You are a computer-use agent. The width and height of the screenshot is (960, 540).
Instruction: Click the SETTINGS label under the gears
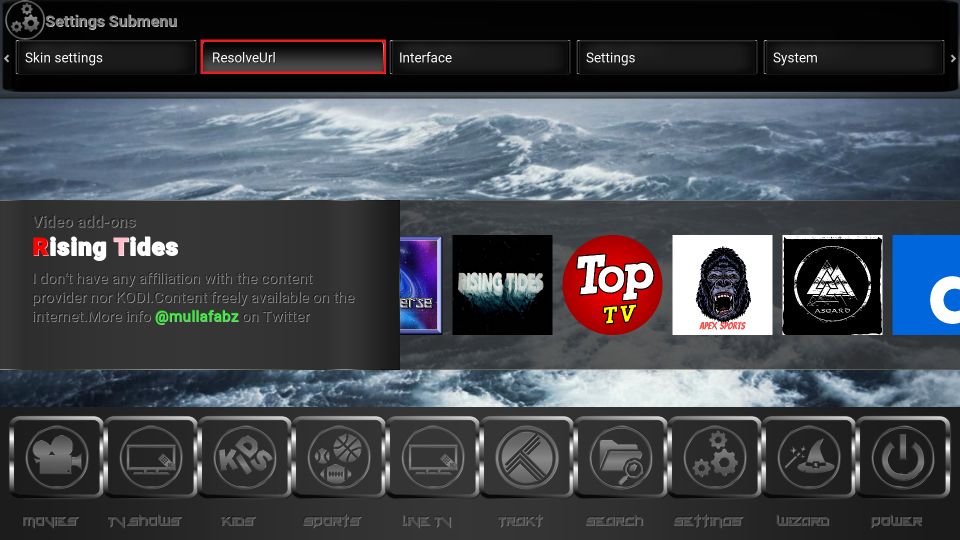tap(708, 521)
